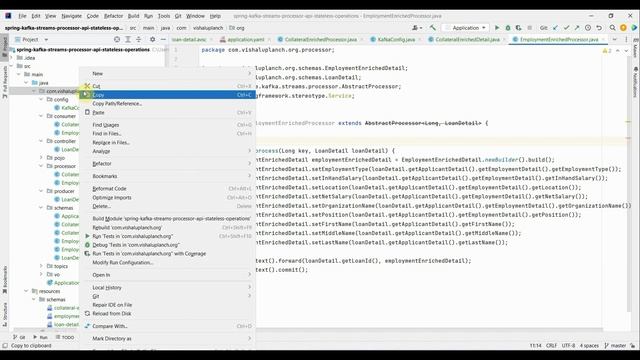Click the CRLF line separator widget
640x360 pixels.
pyautogui.click(x=551, y=345)
